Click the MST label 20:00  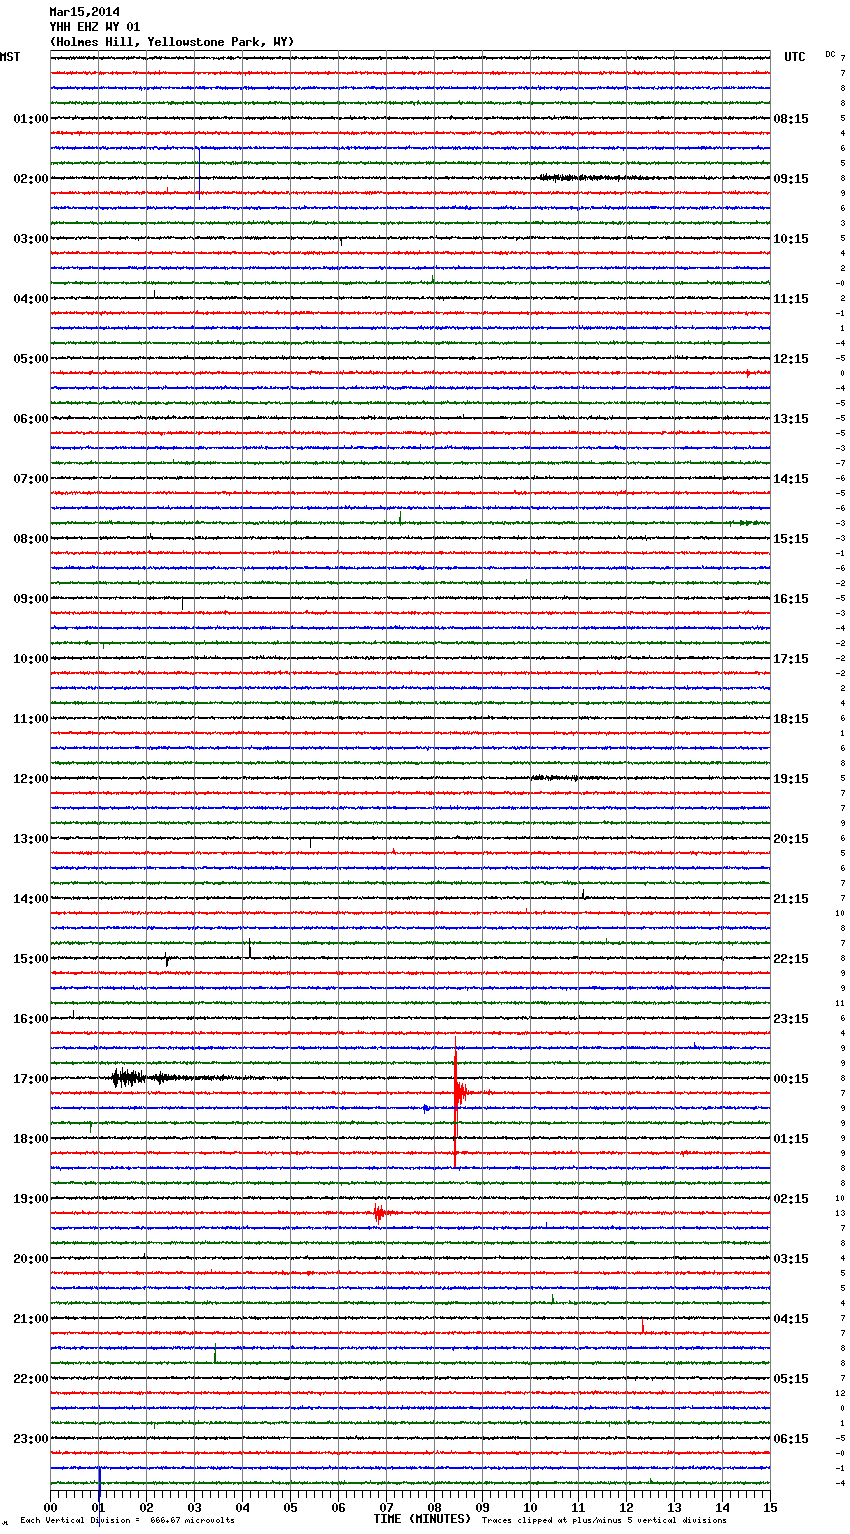(31, 1259)
